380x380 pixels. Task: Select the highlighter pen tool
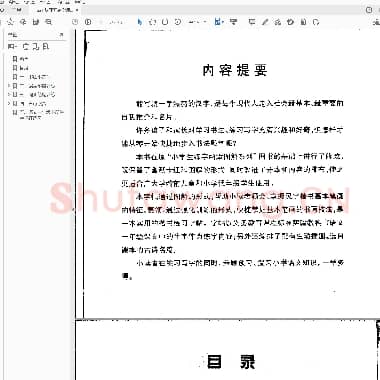[x=265, y=22]
